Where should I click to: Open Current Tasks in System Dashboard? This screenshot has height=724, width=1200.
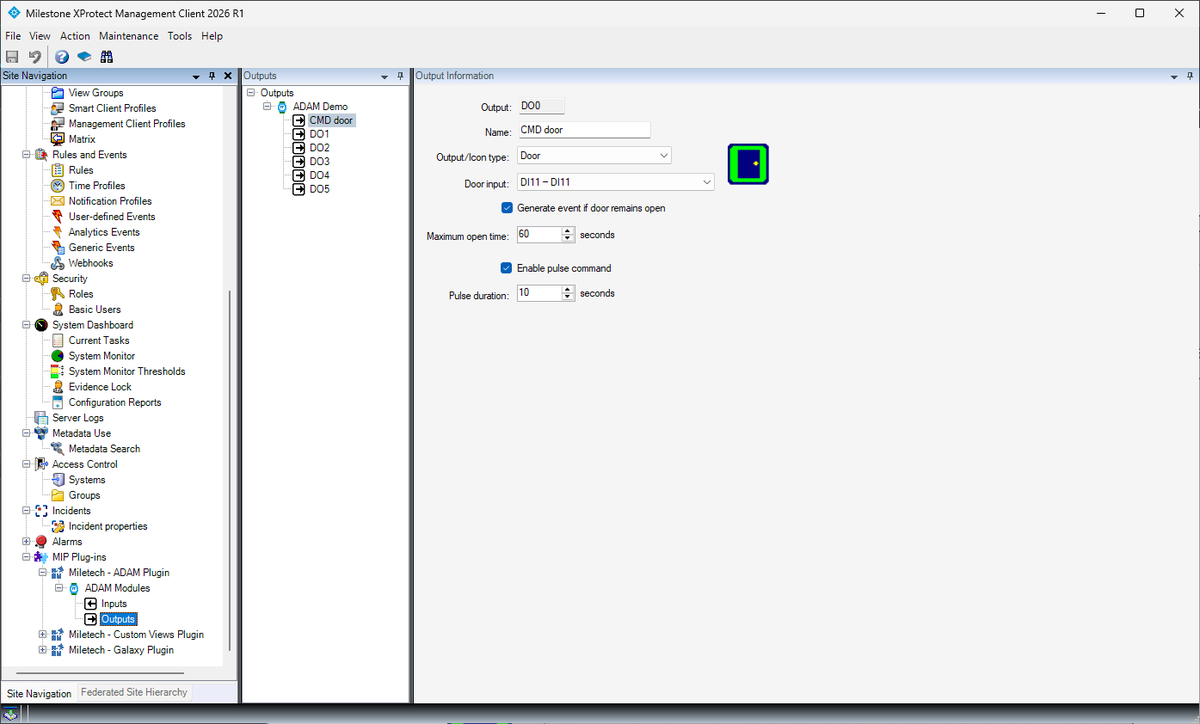99,340
